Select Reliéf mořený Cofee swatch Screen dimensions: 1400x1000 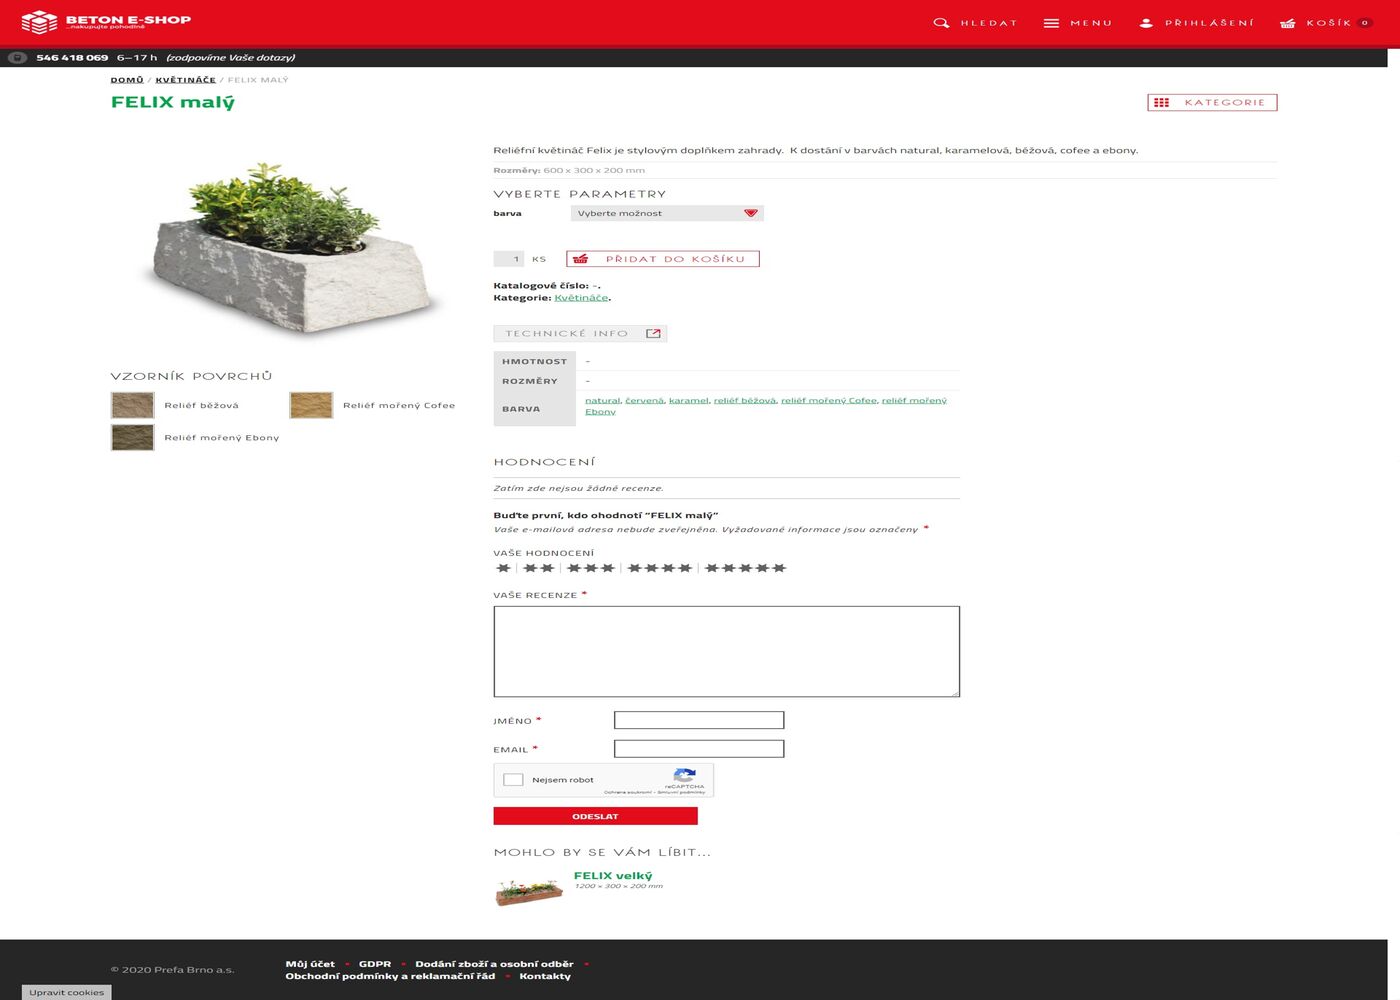pyautogui.click(x=311, y=405)
